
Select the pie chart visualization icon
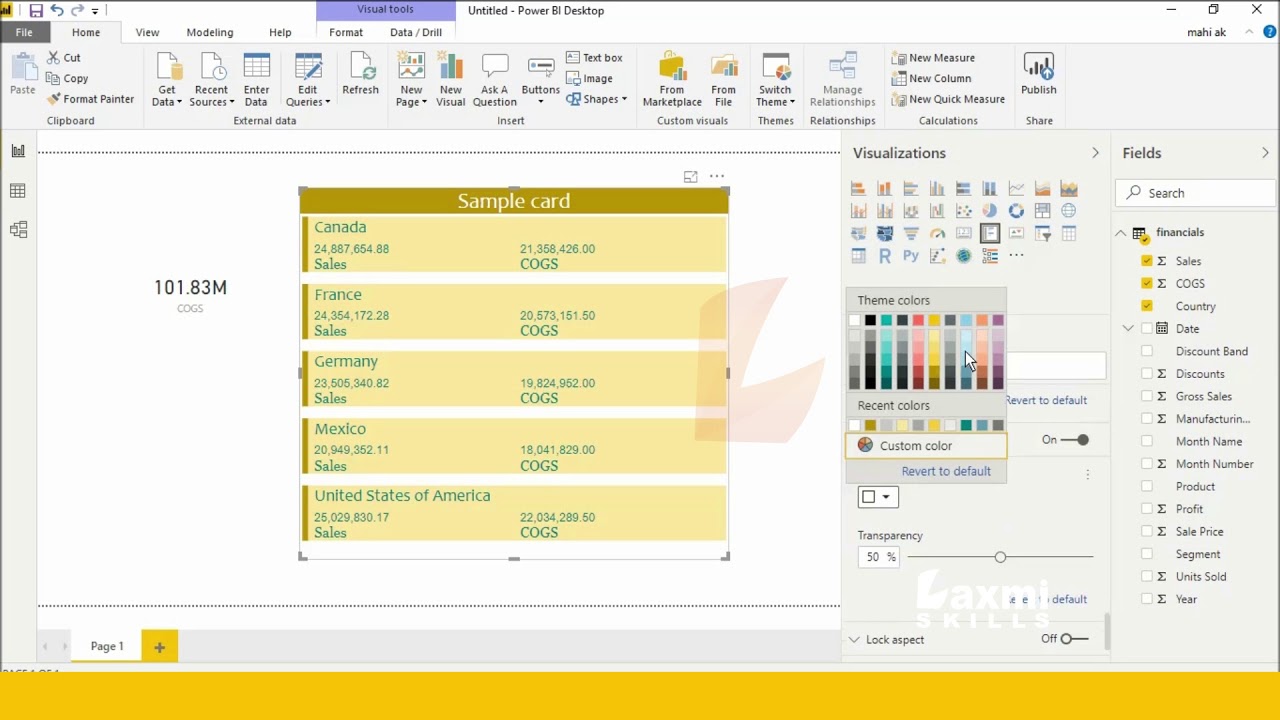[990, 210]
